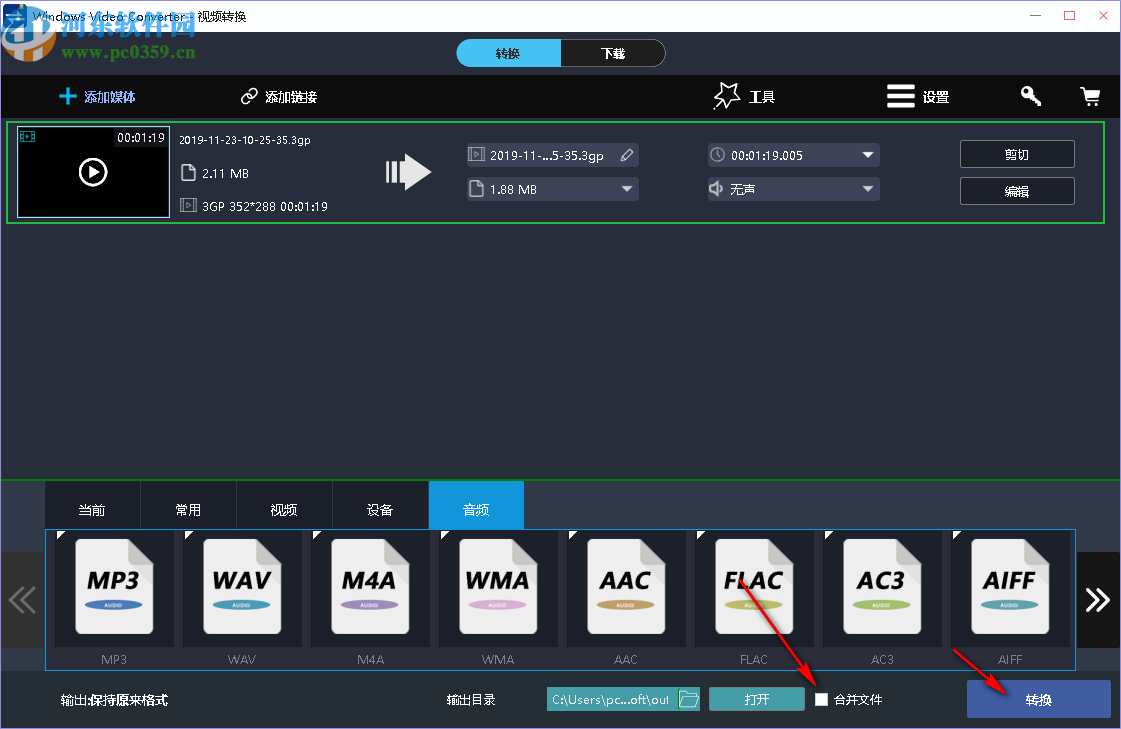Screen dimensions: 1121x729
Task: Select the FLAC output format icon
Action: tap(754, 588)
